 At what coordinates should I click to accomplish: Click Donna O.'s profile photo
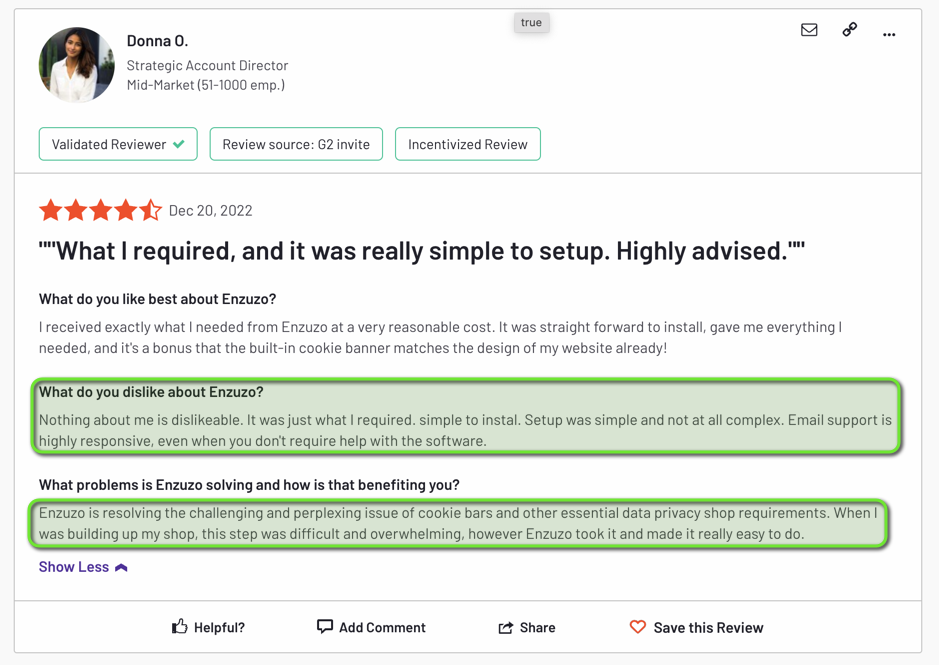coord(76,64)
